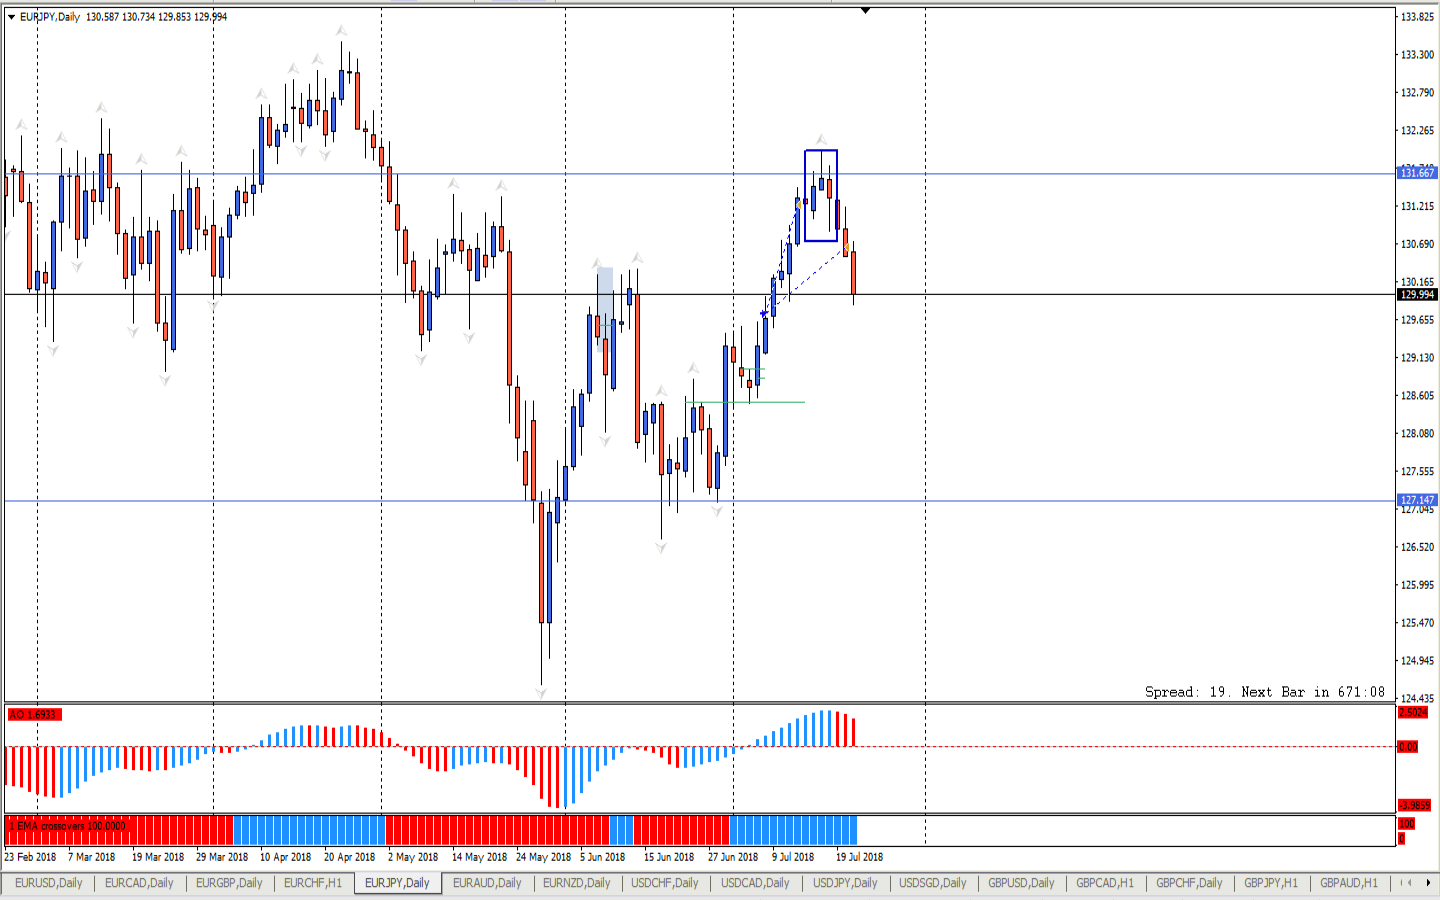Open the GBPCAD,H1 chart tab
1440x900 pixels.
point(1105,883)
